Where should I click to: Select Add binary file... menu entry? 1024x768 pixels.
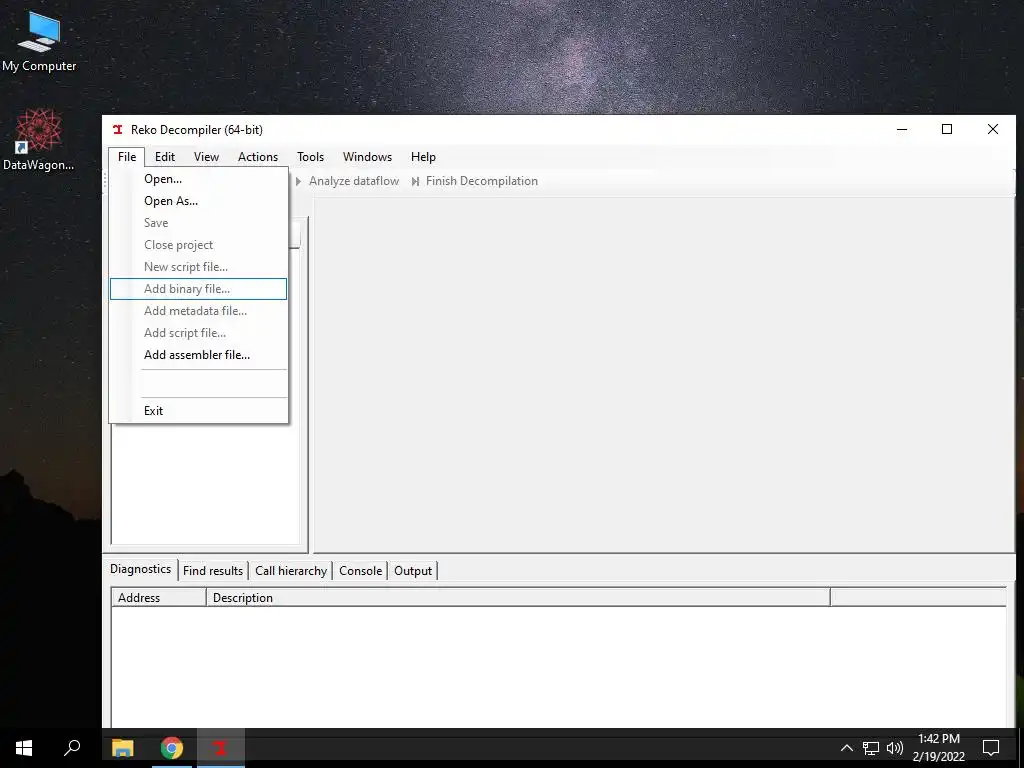[199, 289]
